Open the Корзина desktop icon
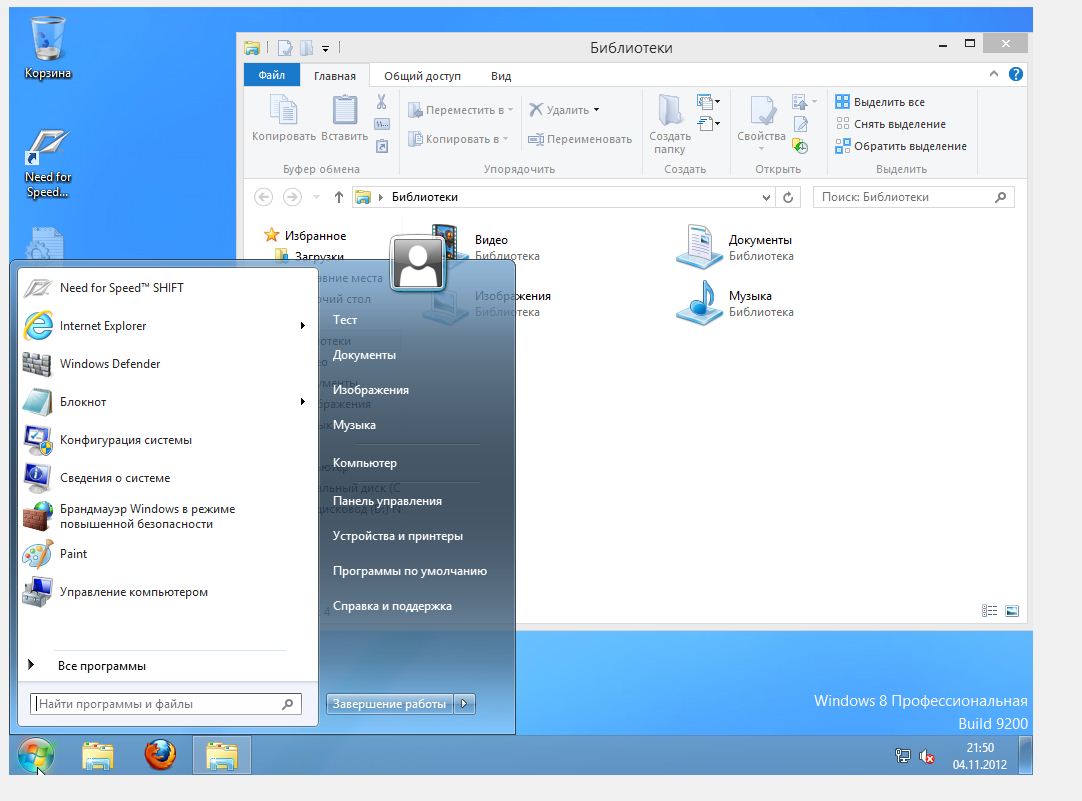The width and height of the screenshot is (1082, 801). (48, 47)
